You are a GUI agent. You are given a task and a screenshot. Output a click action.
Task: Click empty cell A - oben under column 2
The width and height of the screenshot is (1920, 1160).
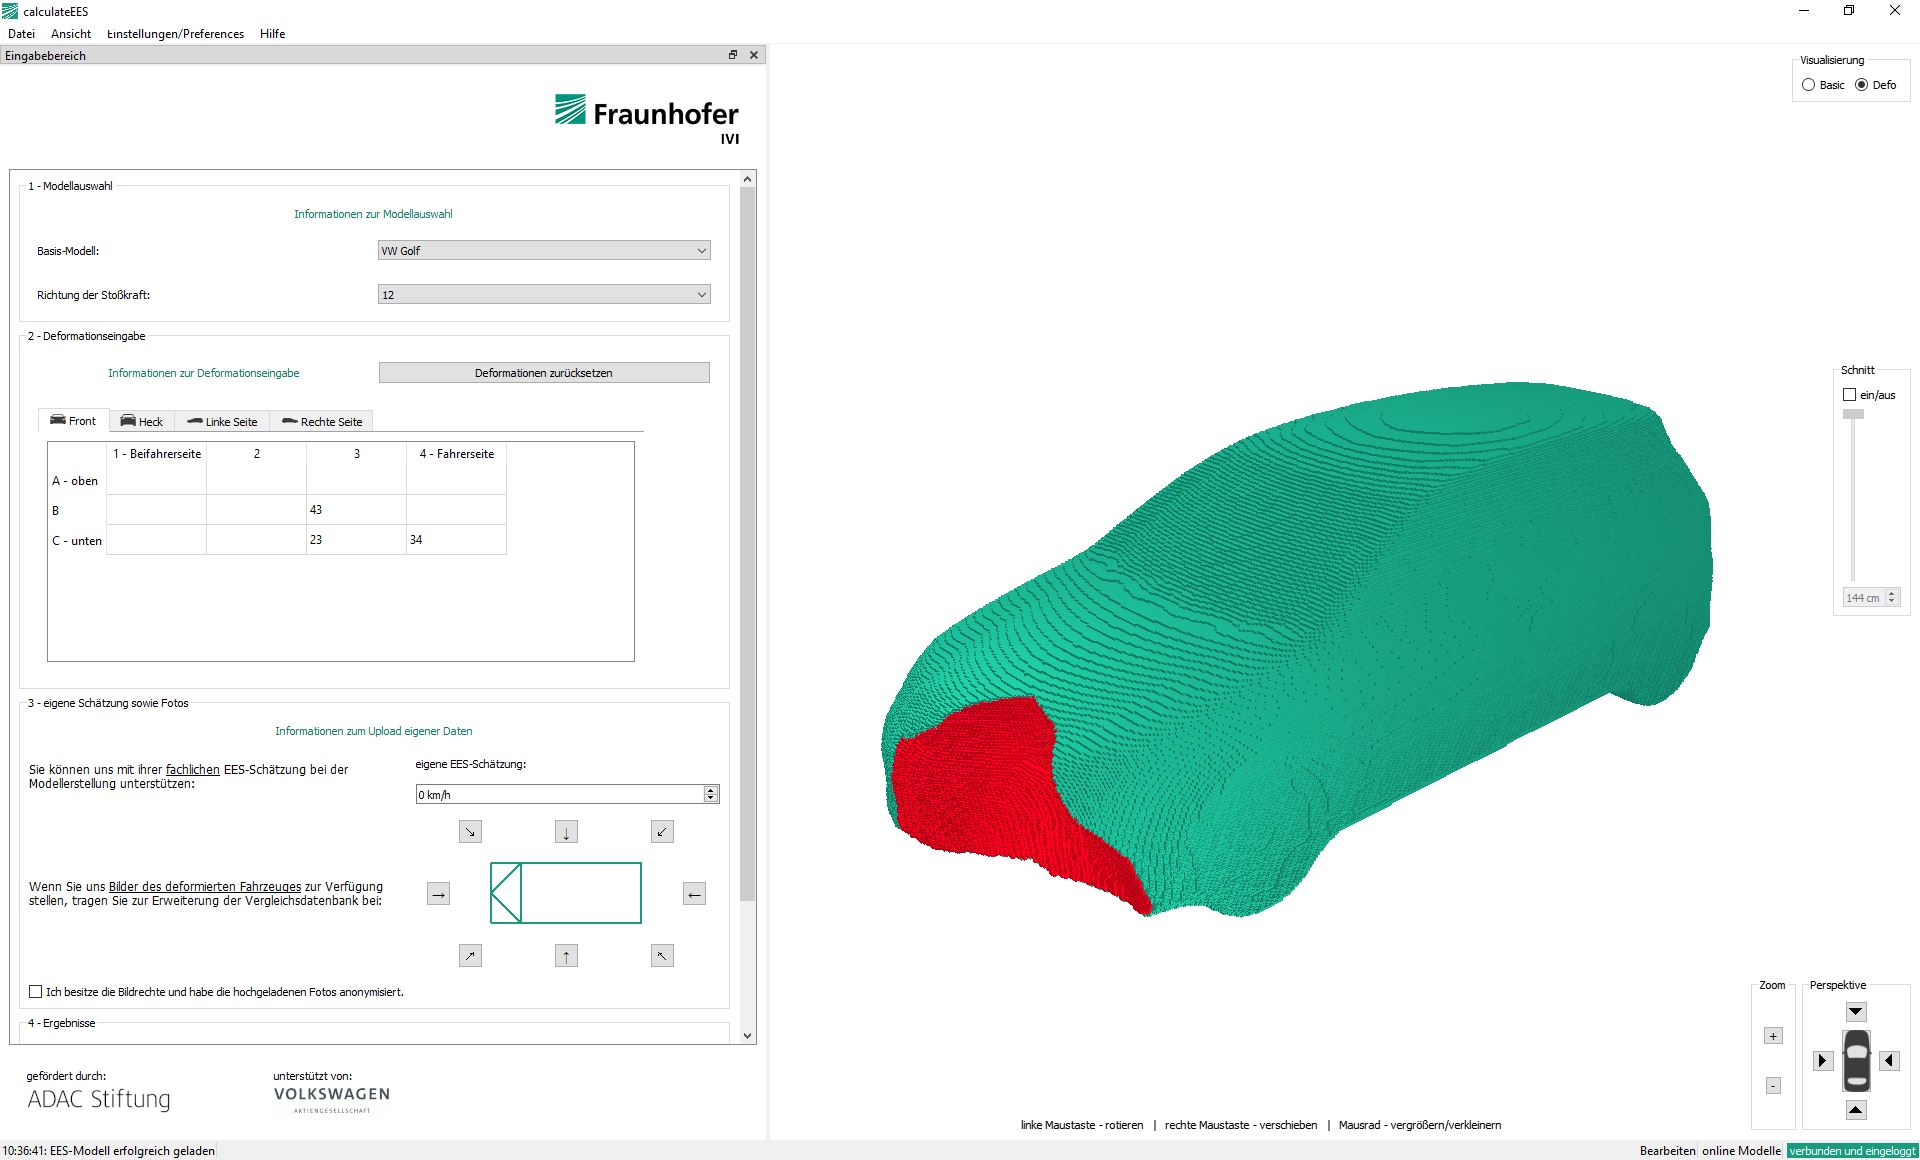256,481
